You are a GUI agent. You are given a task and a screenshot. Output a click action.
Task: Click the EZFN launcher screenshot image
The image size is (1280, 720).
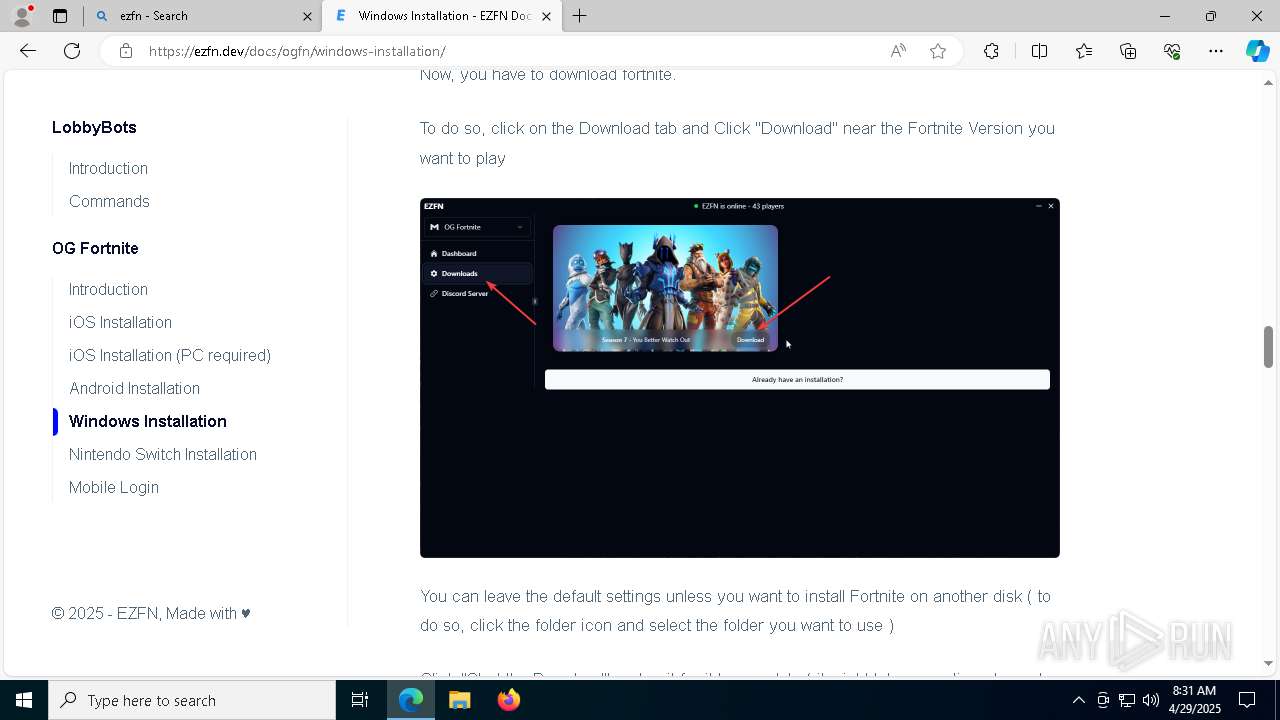[740, 378]
